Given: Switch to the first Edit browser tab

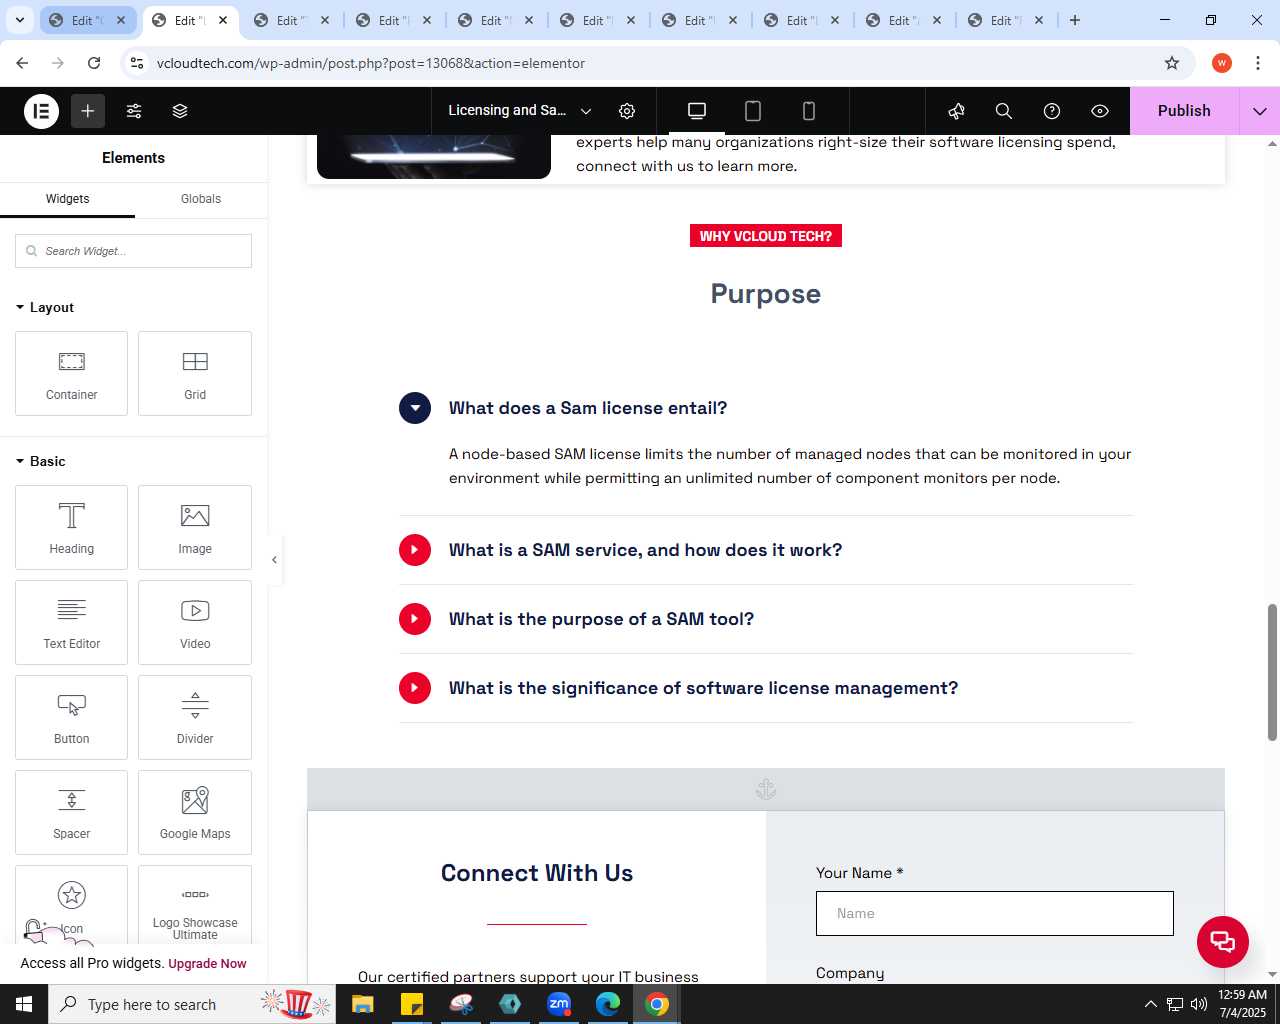Looking at the screenshot, I should tap(88, 20).
